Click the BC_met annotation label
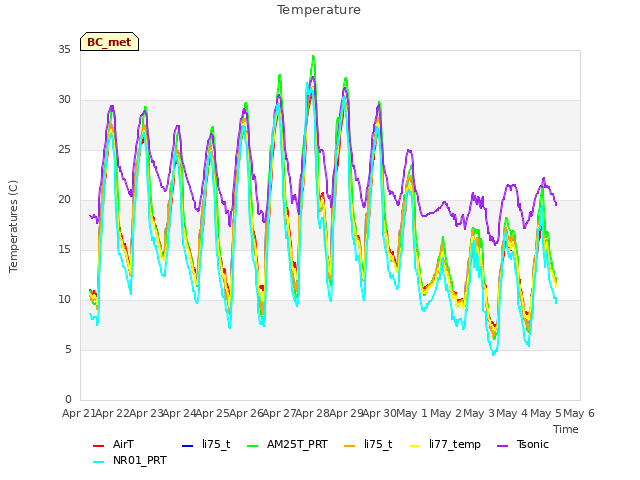The height and width of the screenshot is (480, 640). pyautogui.click(x=109, y=42)
